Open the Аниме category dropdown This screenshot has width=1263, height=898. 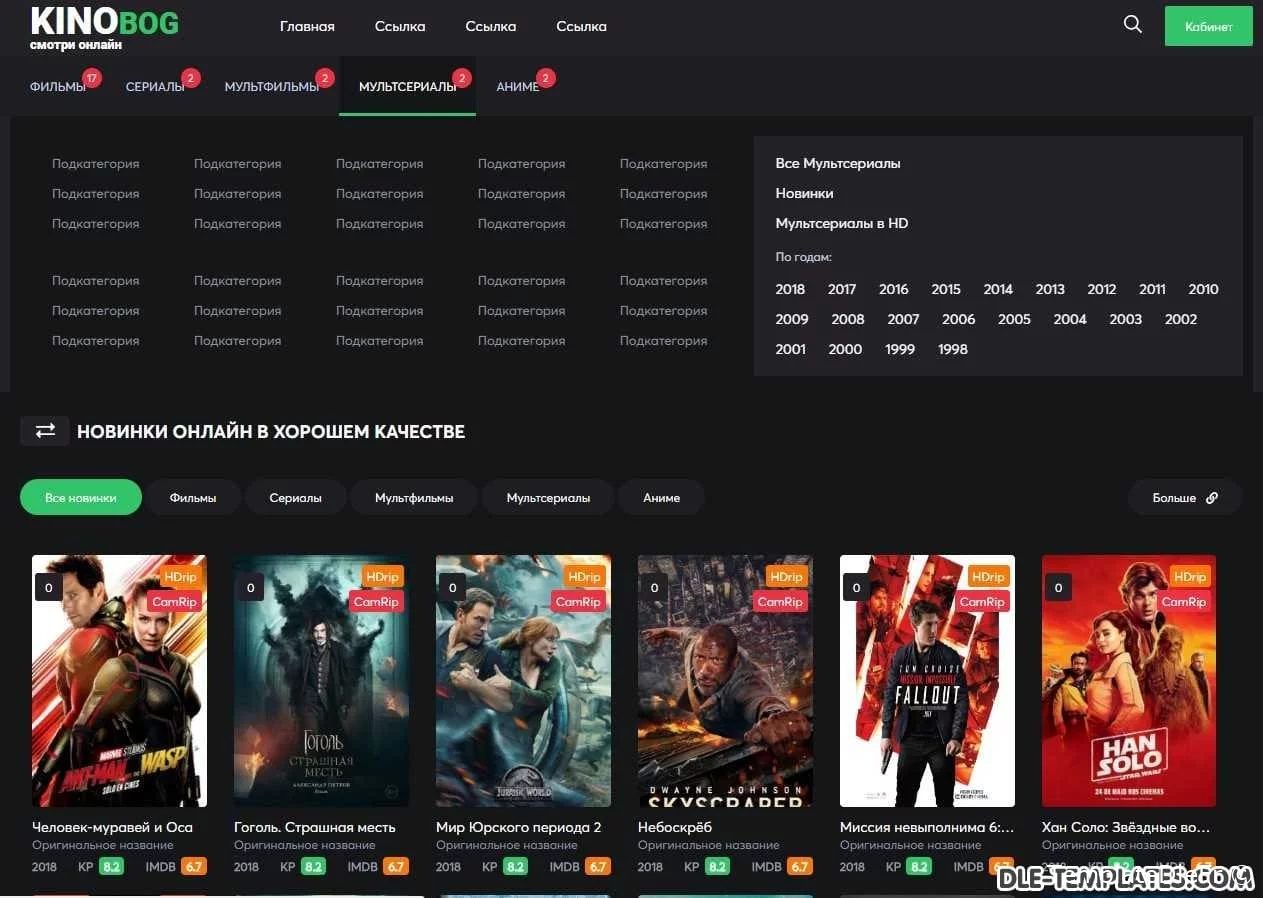pyautogui.click(x=517, y=87)
